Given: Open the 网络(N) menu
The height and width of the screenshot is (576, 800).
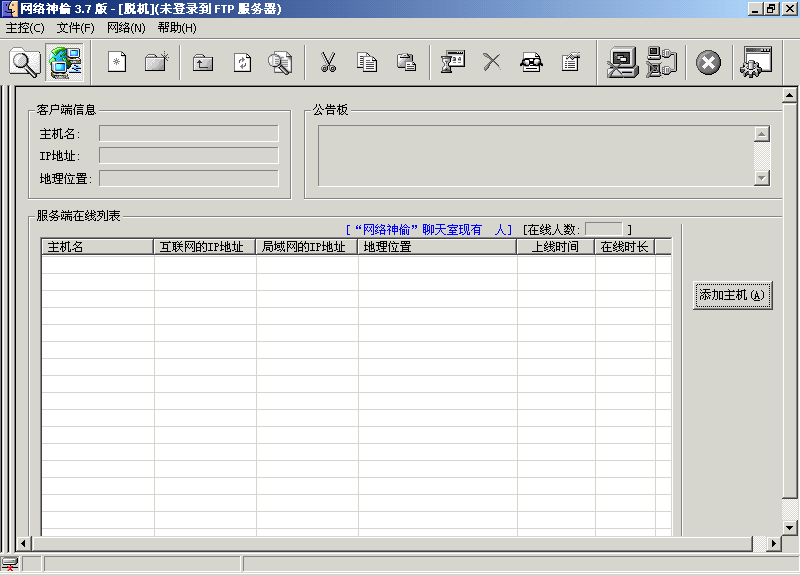Looking at the screenshot, I should coord(124,29).
